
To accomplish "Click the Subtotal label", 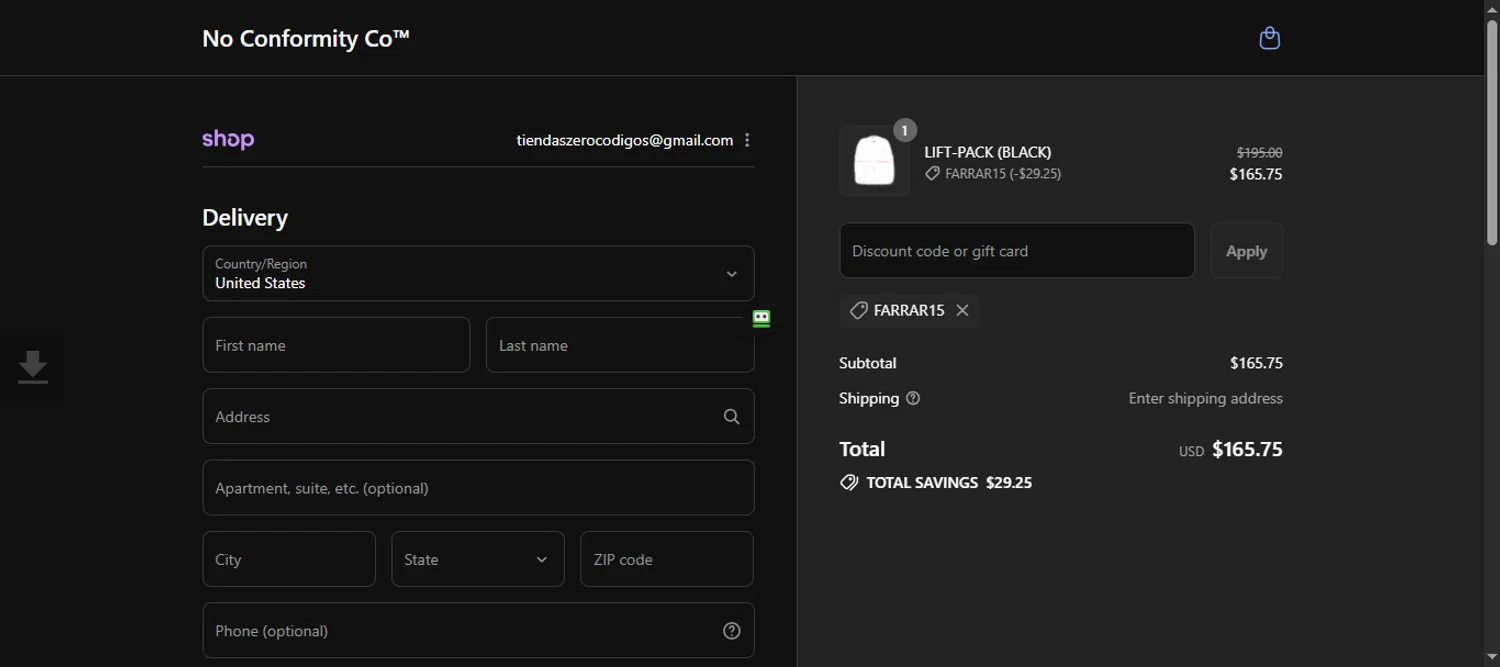I will pos(868,363).
